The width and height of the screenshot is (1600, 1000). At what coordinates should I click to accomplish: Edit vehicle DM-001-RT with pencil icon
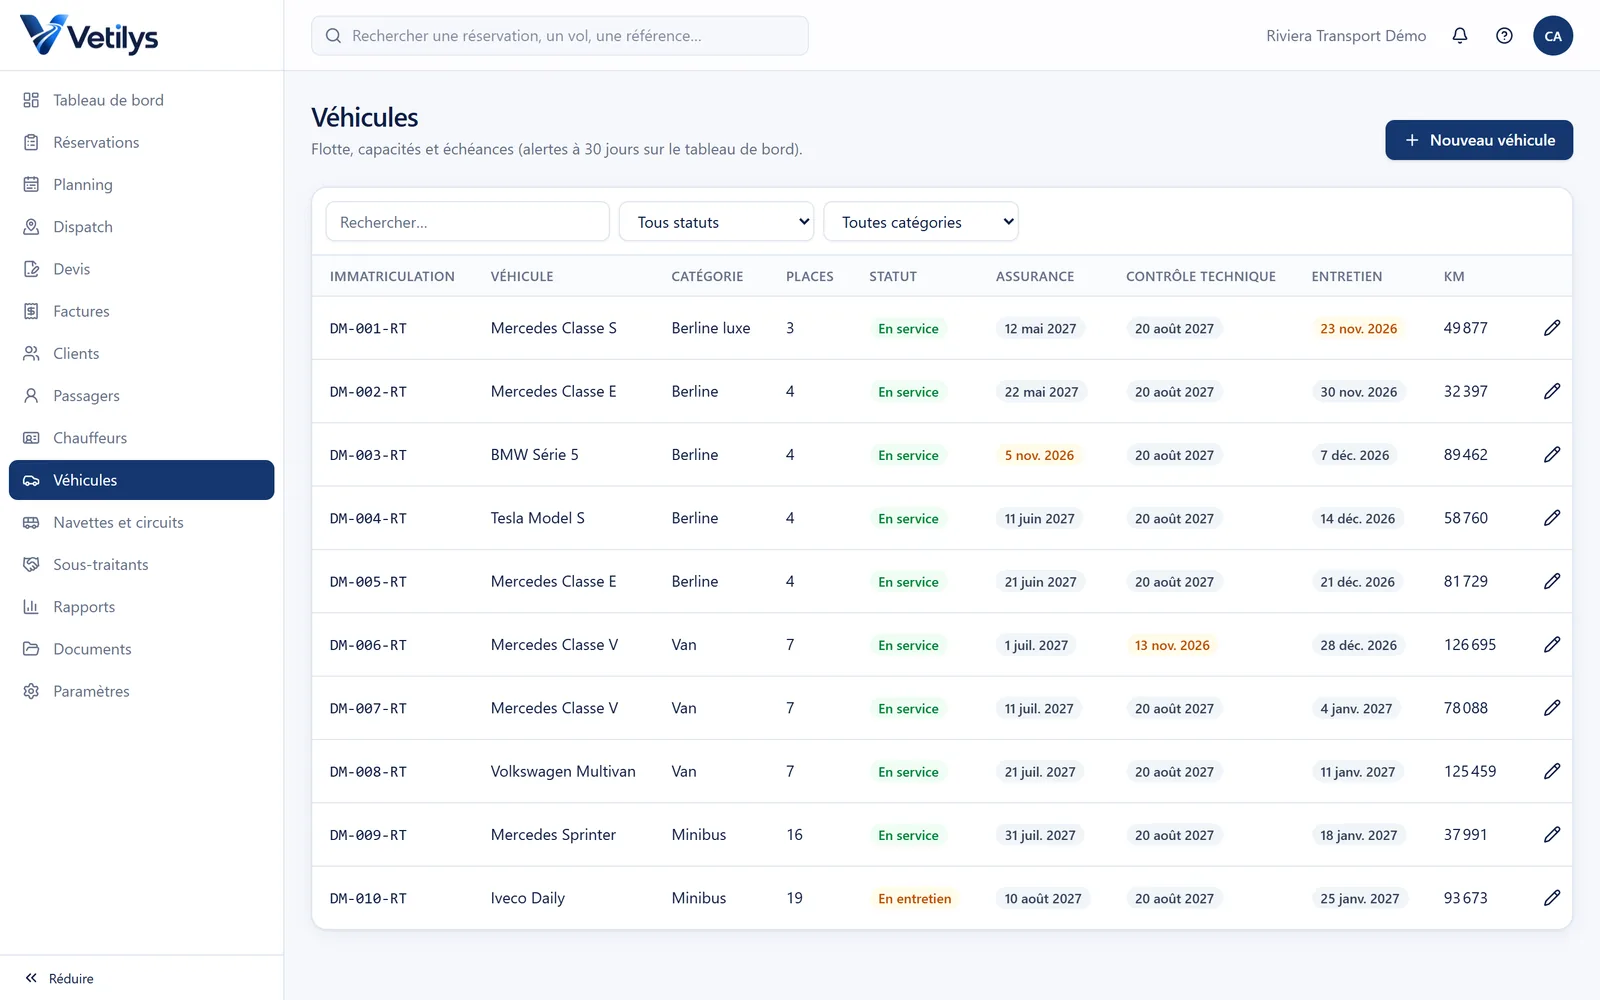tap(1552, 328)
